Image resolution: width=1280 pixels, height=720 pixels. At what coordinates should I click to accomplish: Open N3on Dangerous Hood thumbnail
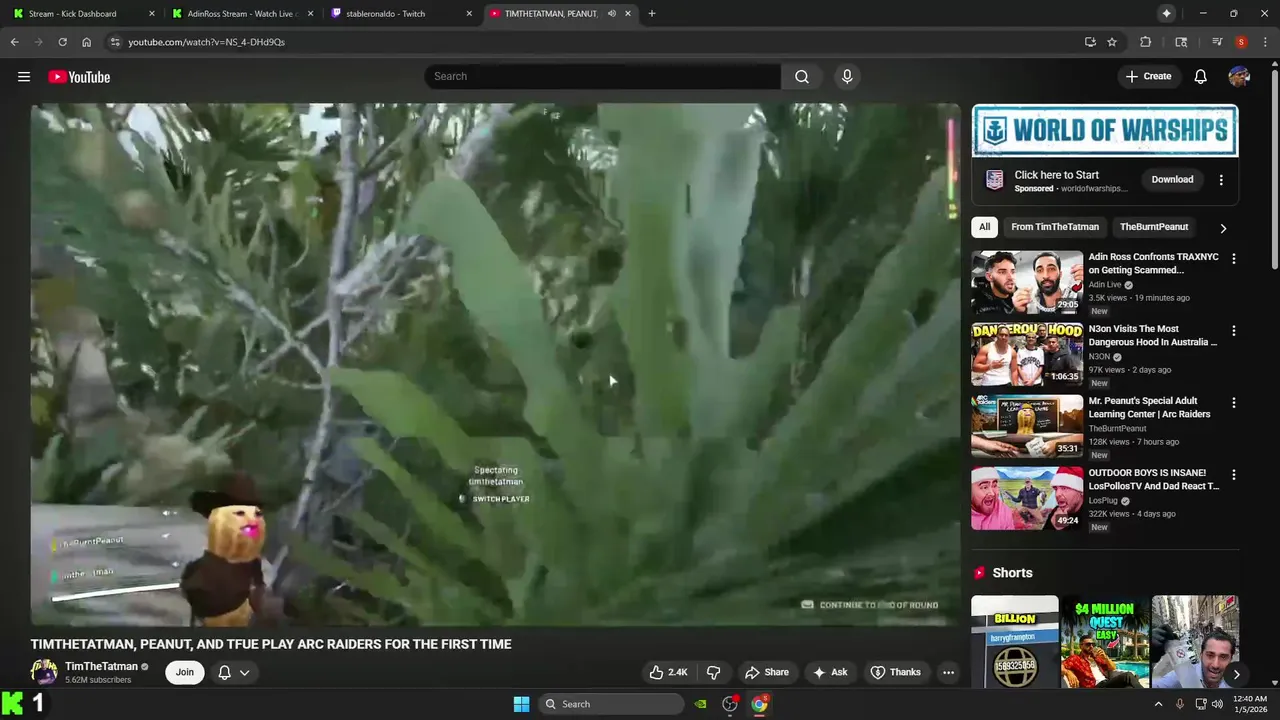pos(1027,354)
